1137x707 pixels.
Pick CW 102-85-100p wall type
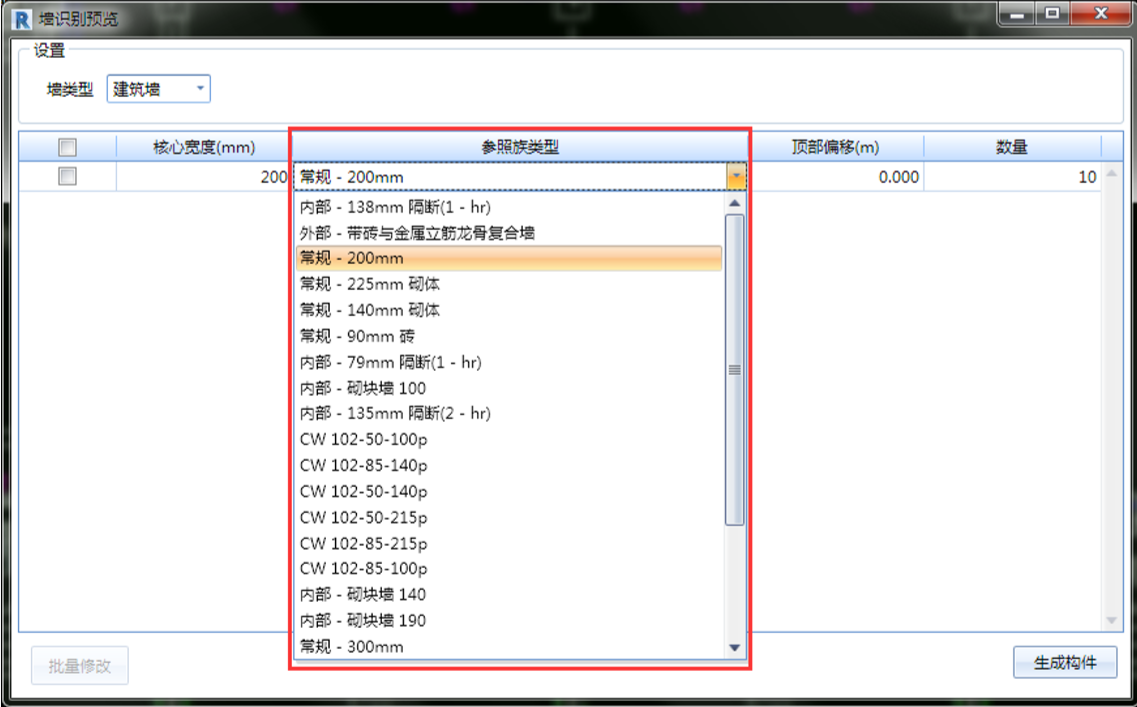click(509, 569)
